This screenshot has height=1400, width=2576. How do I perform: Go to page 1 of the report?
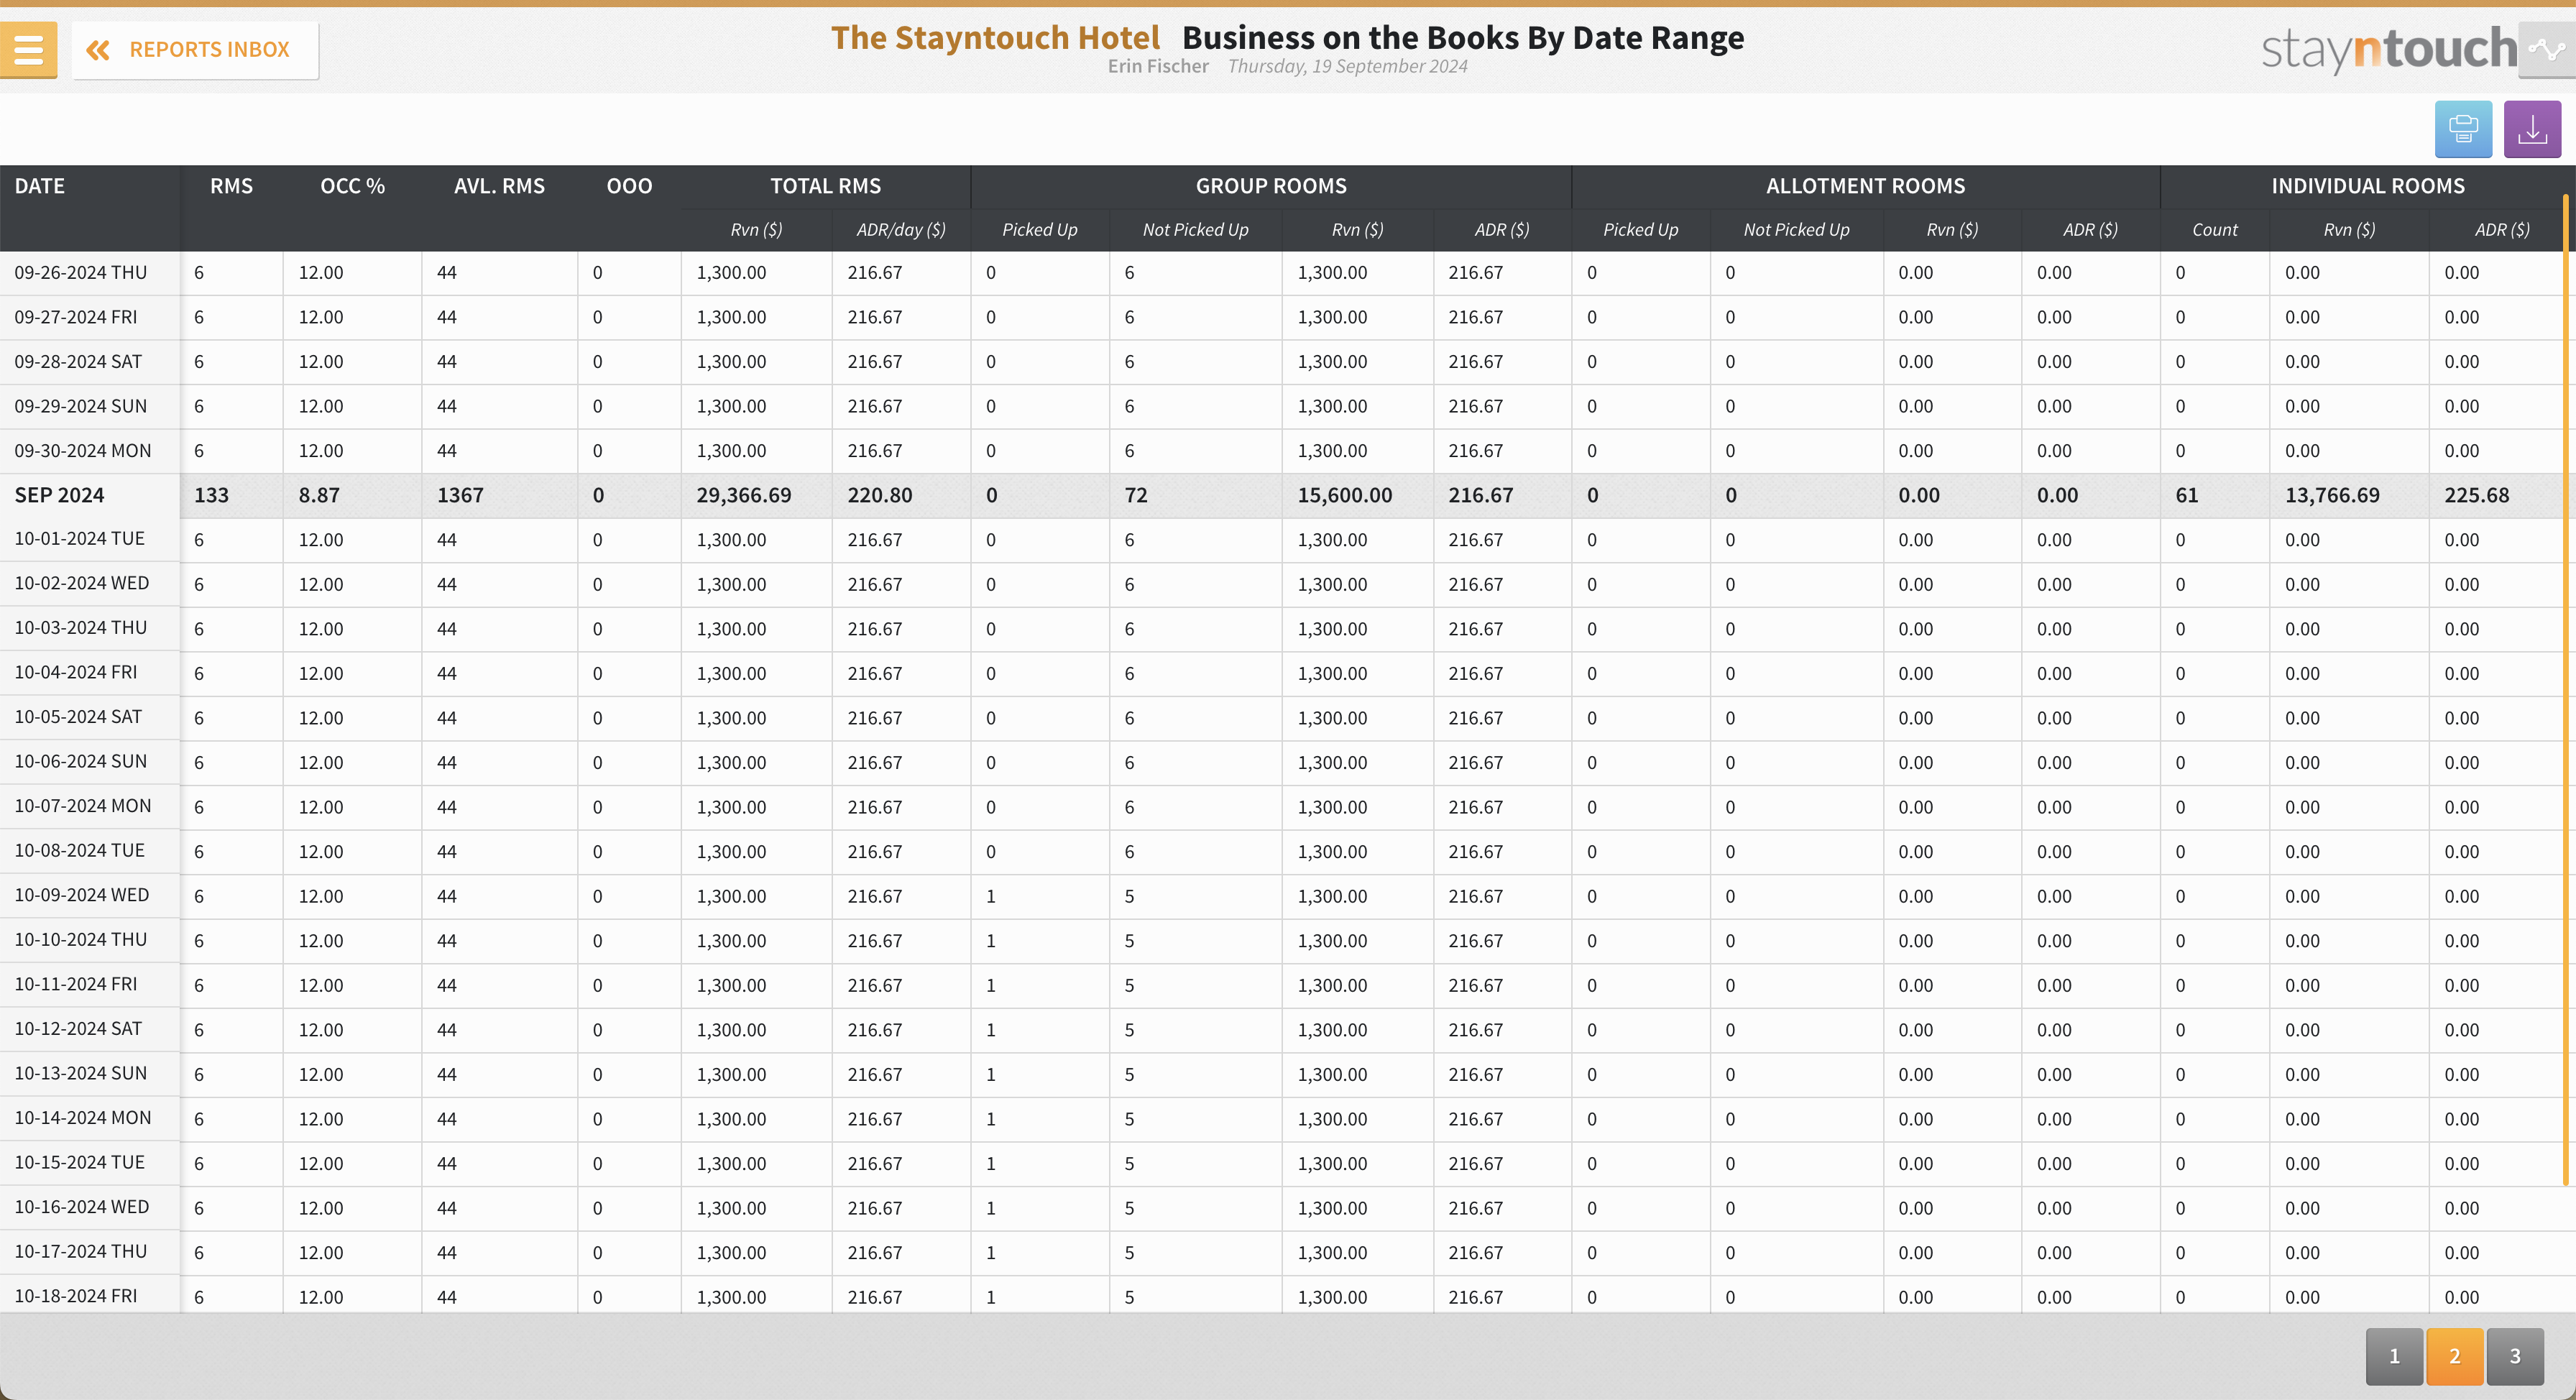coord(2394,1356)
